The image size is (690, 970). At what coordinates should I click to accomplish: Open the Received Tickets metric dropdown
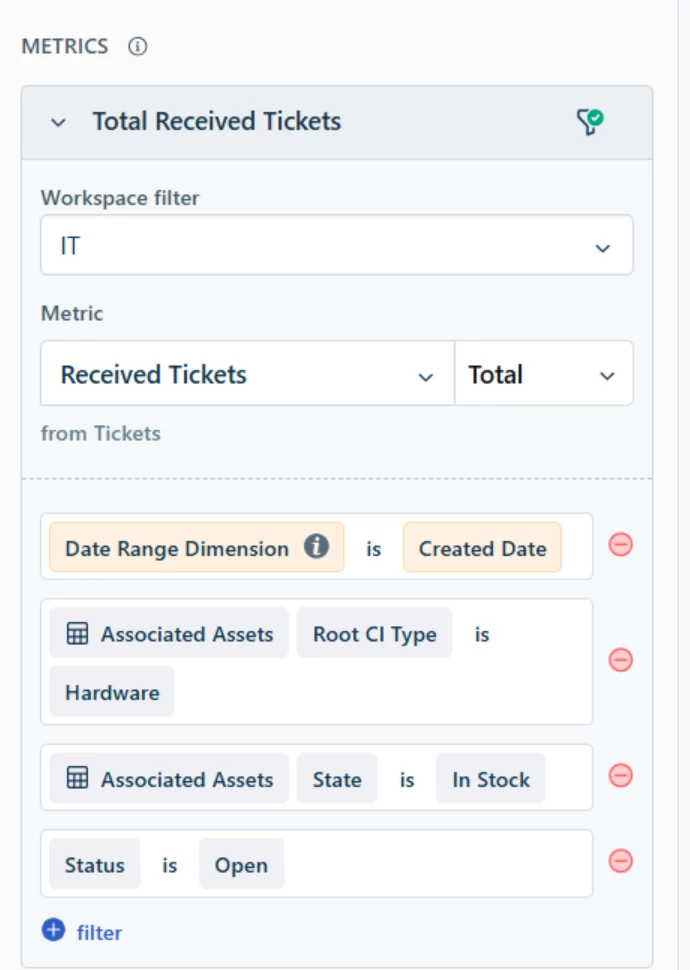click(x=248, y=374)
